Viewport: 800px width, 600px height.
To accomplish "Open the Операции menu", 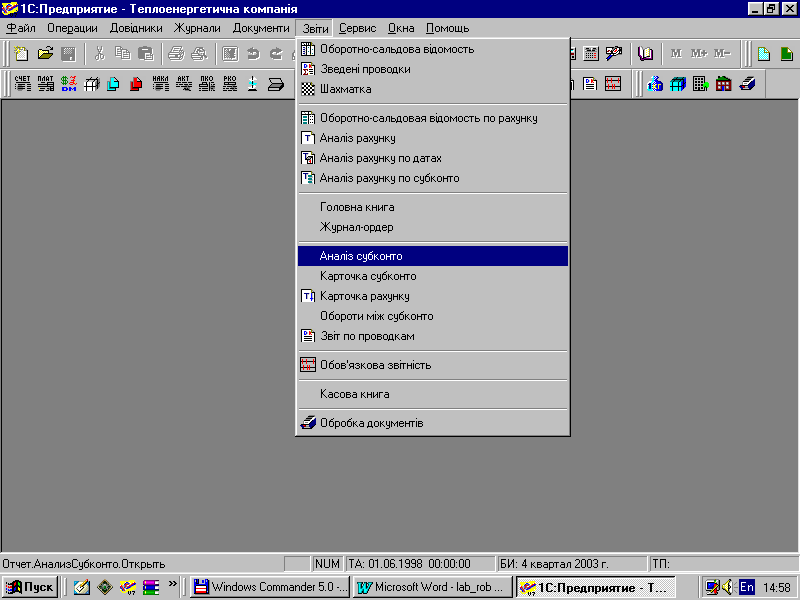I will (x=72, y=29).
